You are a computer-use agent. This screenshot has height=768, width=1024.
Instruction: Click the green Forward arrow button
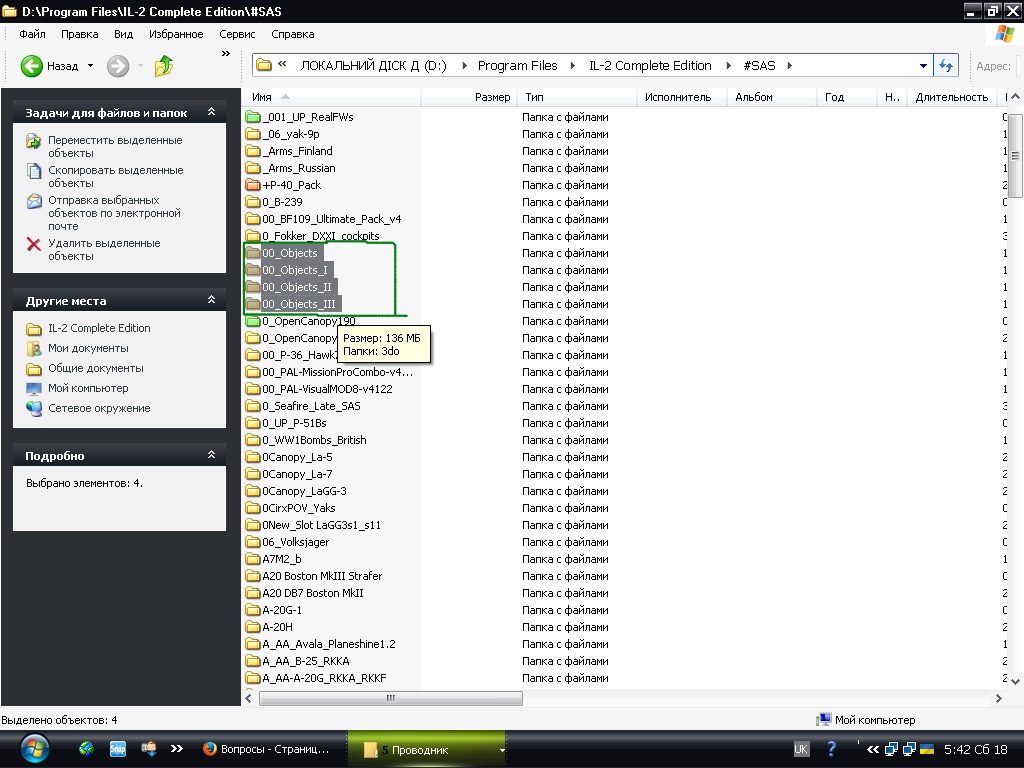tap(118, 66)
